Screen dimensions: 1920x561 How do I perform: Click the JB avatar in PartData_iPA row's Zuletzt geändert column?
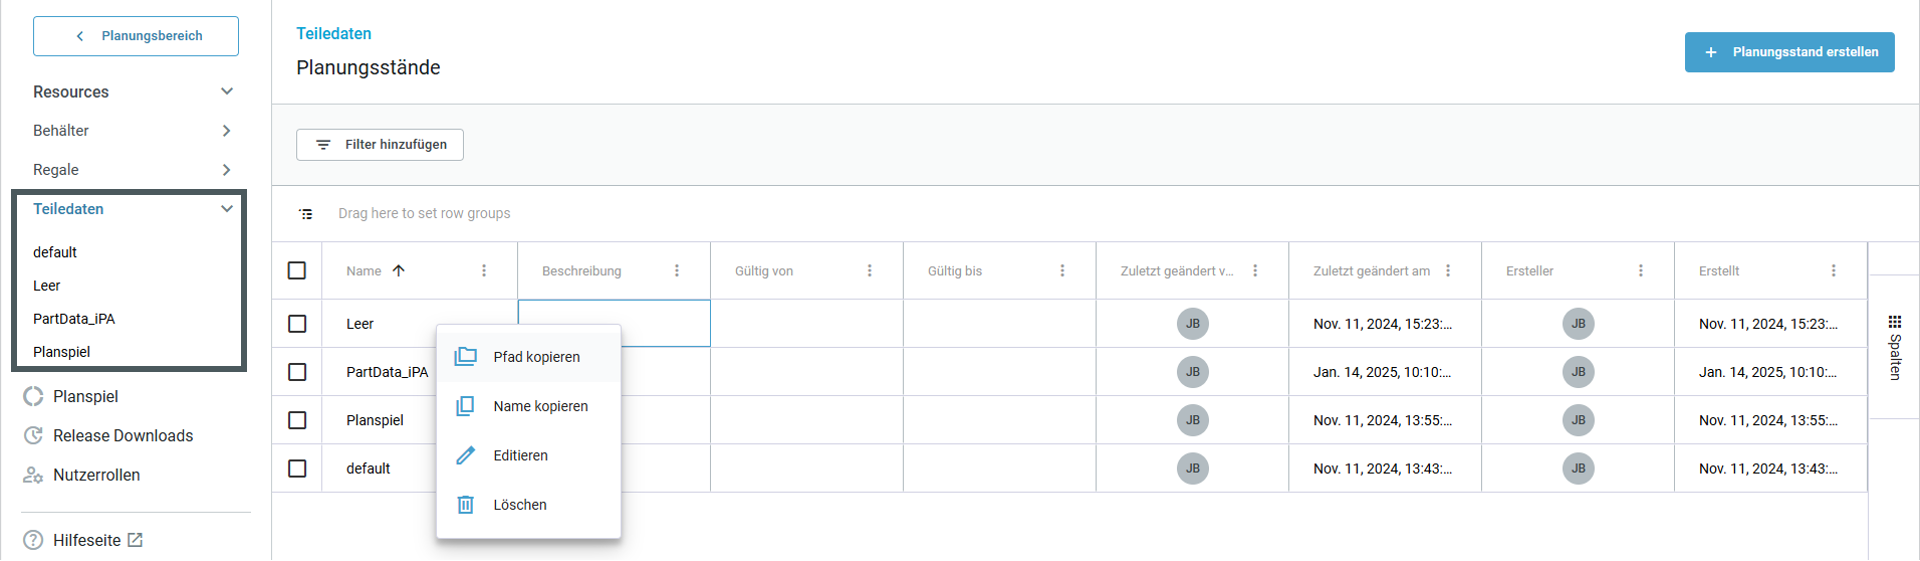click(1193, 372)
